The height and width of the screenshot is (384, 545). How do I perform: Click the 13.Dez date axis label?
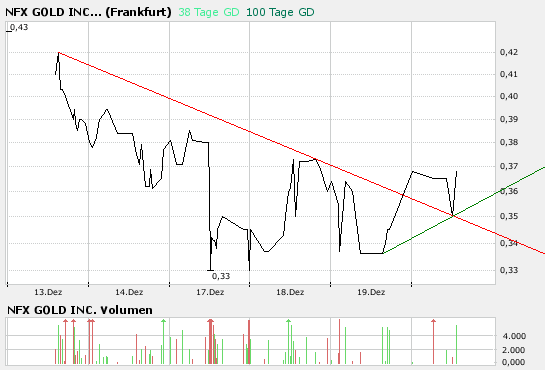[x=48, y=292]
